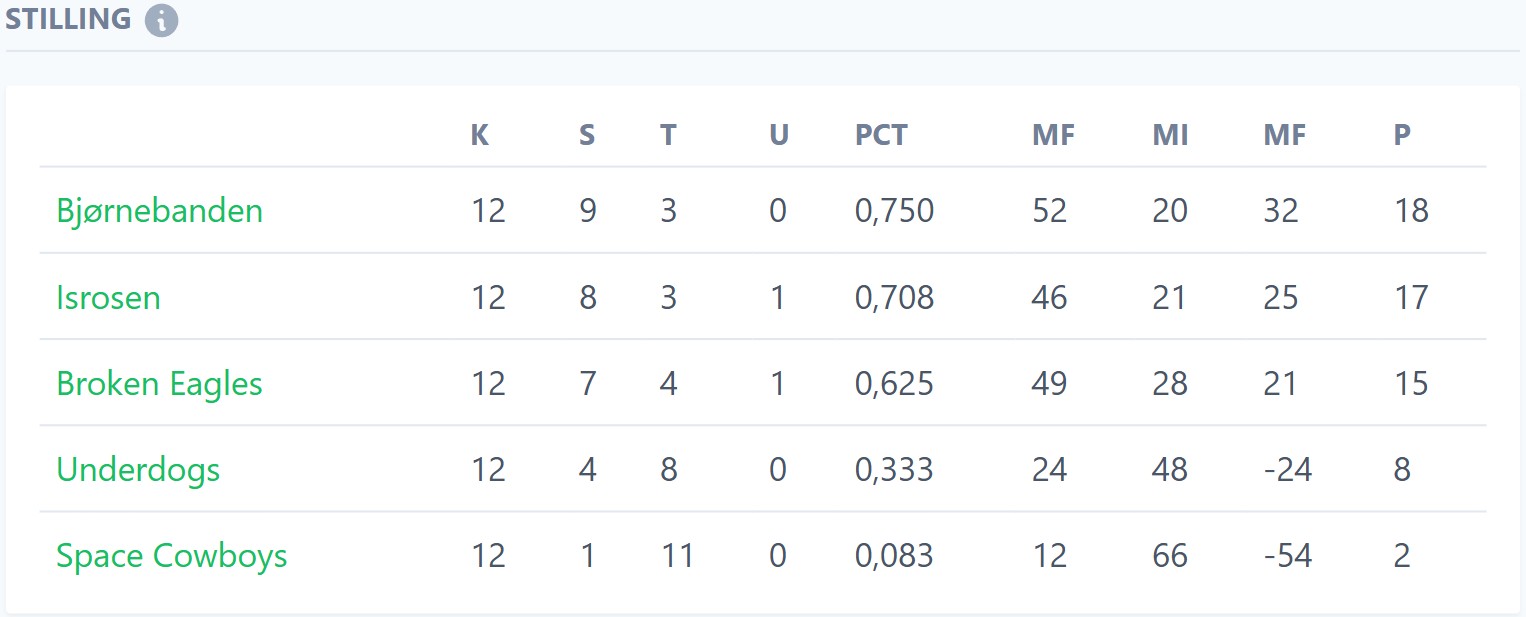Click the PCT column header
The width and height of the screenshot is (1526, 617).
[x=881, y=135]
